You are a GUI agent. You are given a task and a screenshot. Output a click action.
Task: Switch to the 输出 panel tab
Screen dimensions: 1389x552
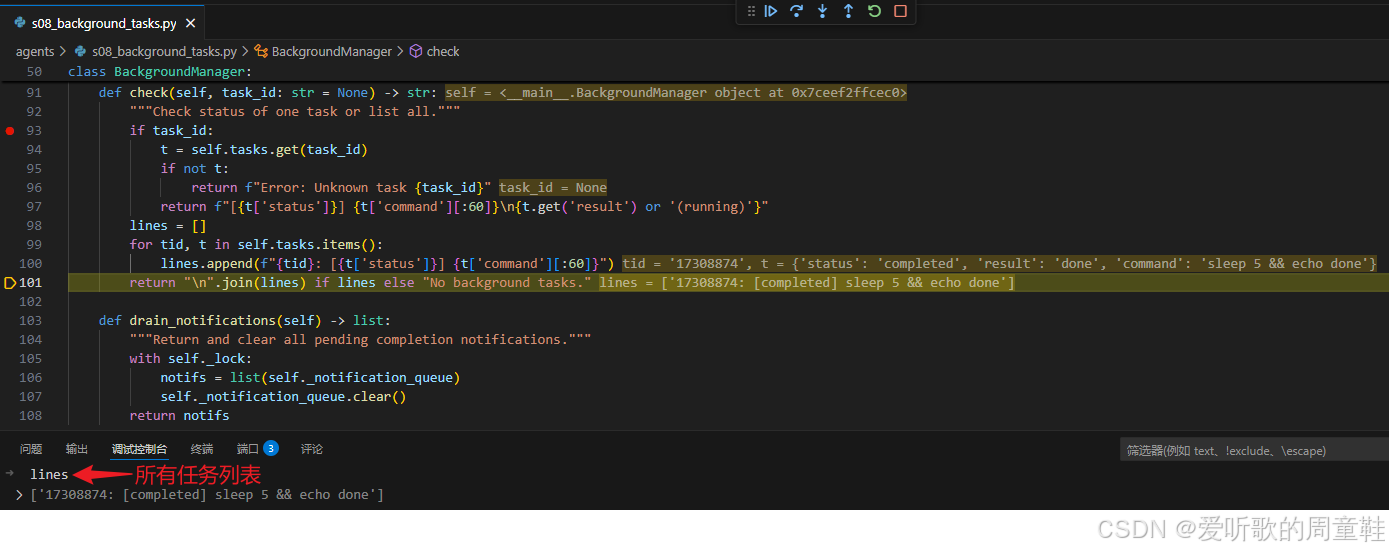coord(77,449)
